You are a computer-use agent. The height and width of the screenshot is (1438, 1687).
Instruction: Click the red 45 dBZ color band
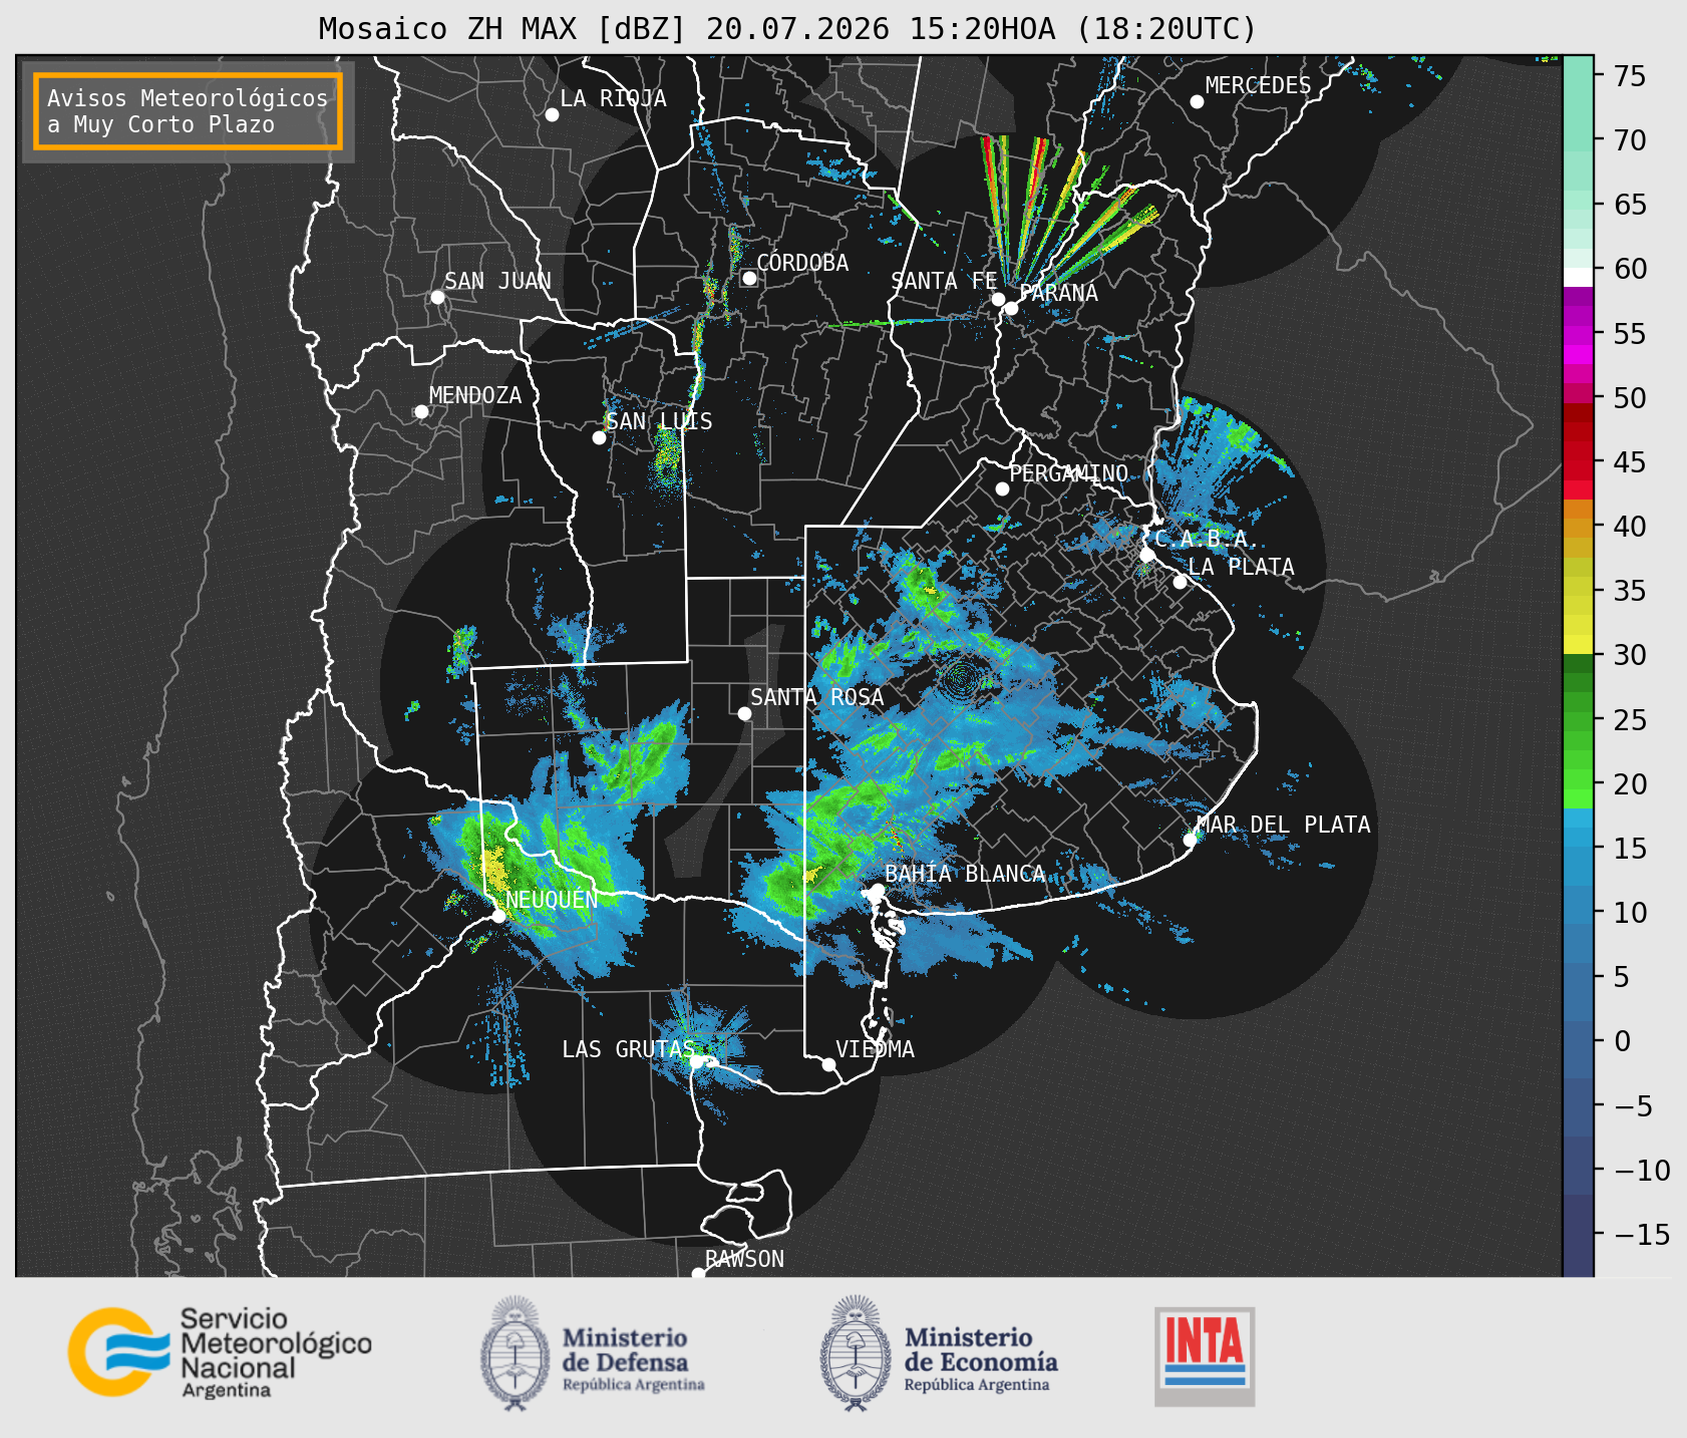pyautogui.click(x=1578, y=462)
